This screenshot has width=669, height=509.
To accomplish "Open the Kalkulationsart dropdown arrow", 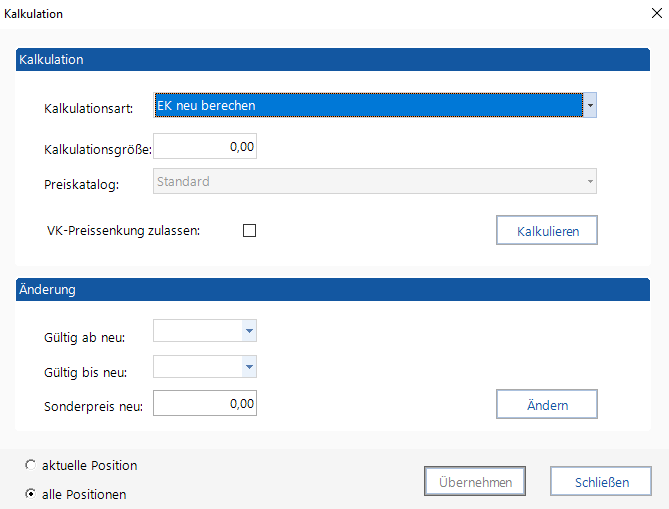I will coord(590,105).
